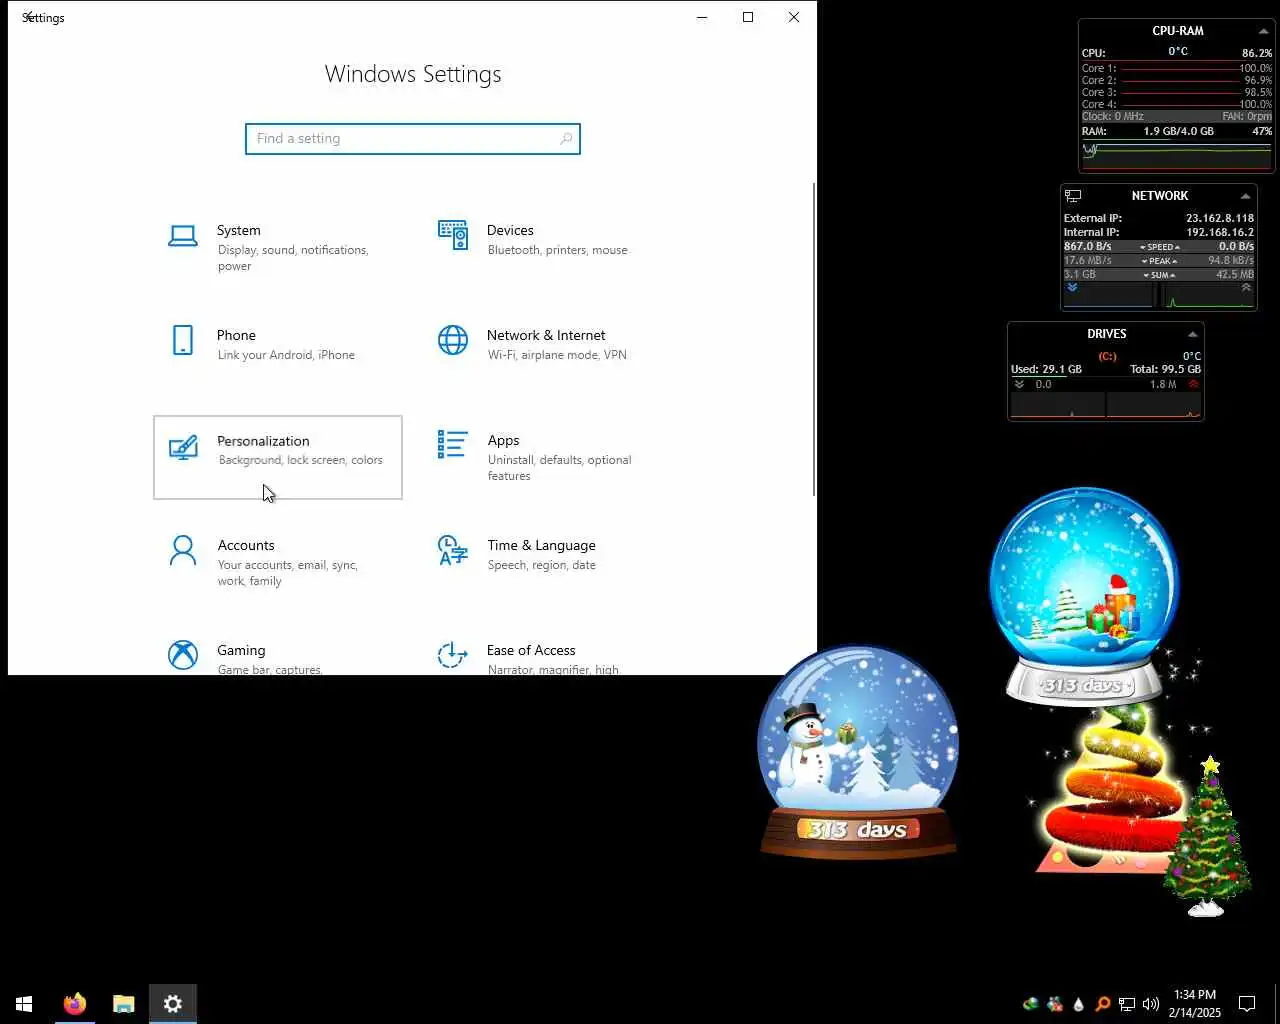Viewport: 1280px width, 1024px height.
Task: Click the Network & Internet globe icon
Action: [x=453, y=340]
